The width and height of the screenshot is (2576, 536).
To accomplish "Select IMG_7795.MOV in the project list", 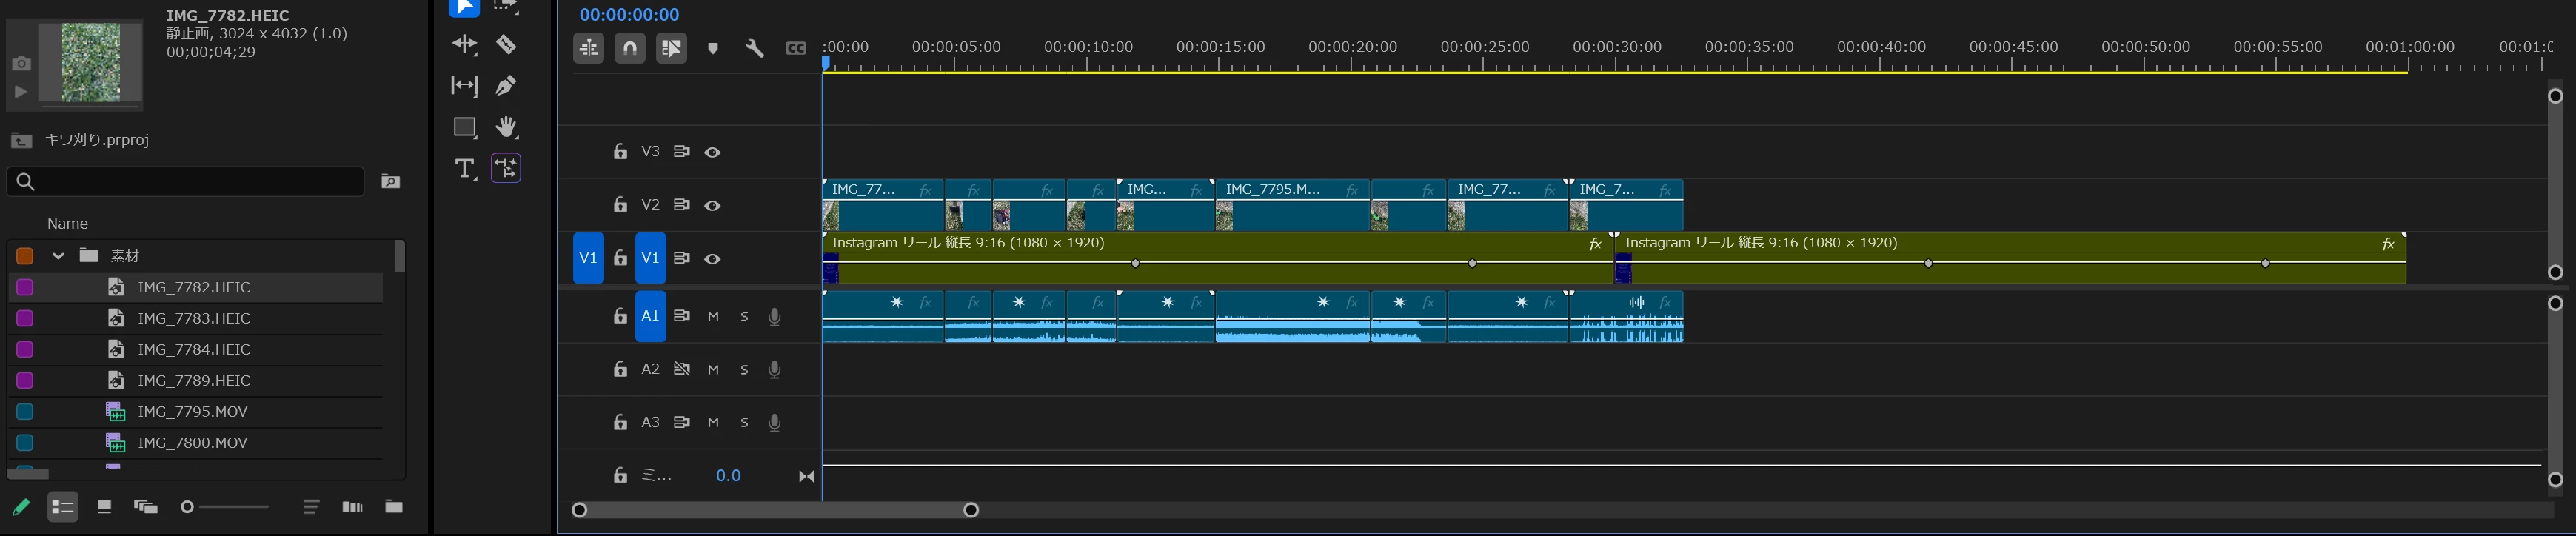I will click(195, 411).
